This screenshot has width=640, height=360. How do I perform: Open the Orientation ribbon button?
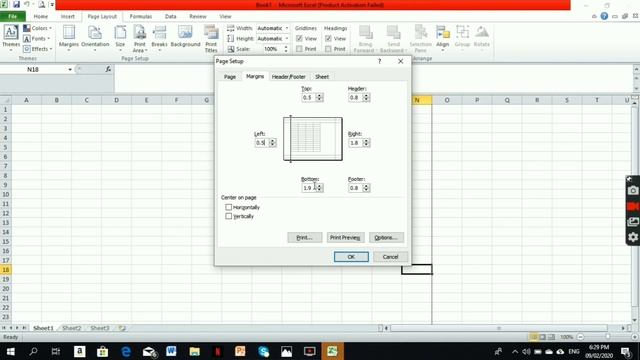coord(95,38)
